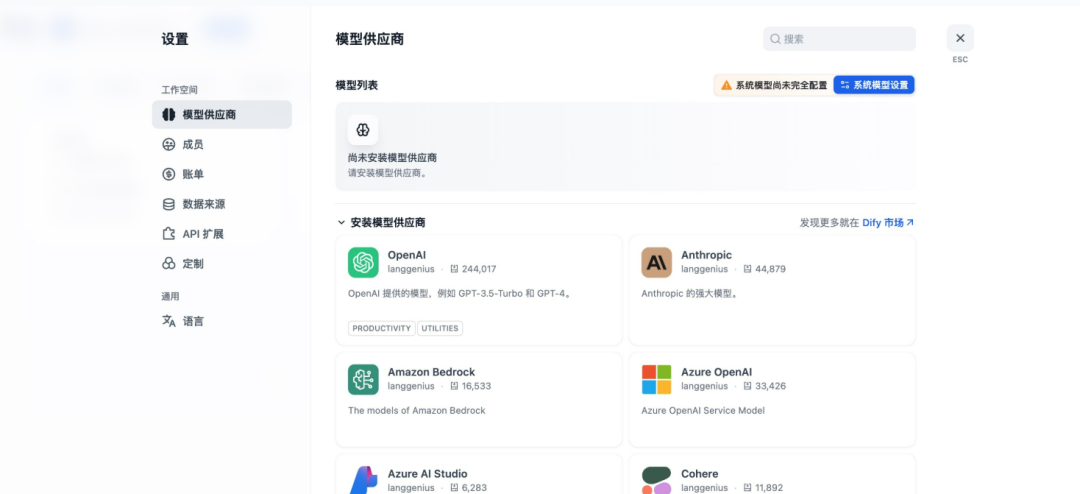Click the 244,017 download count
Viewport: 1080px width, 494px height.
click(x=479, y=269)
